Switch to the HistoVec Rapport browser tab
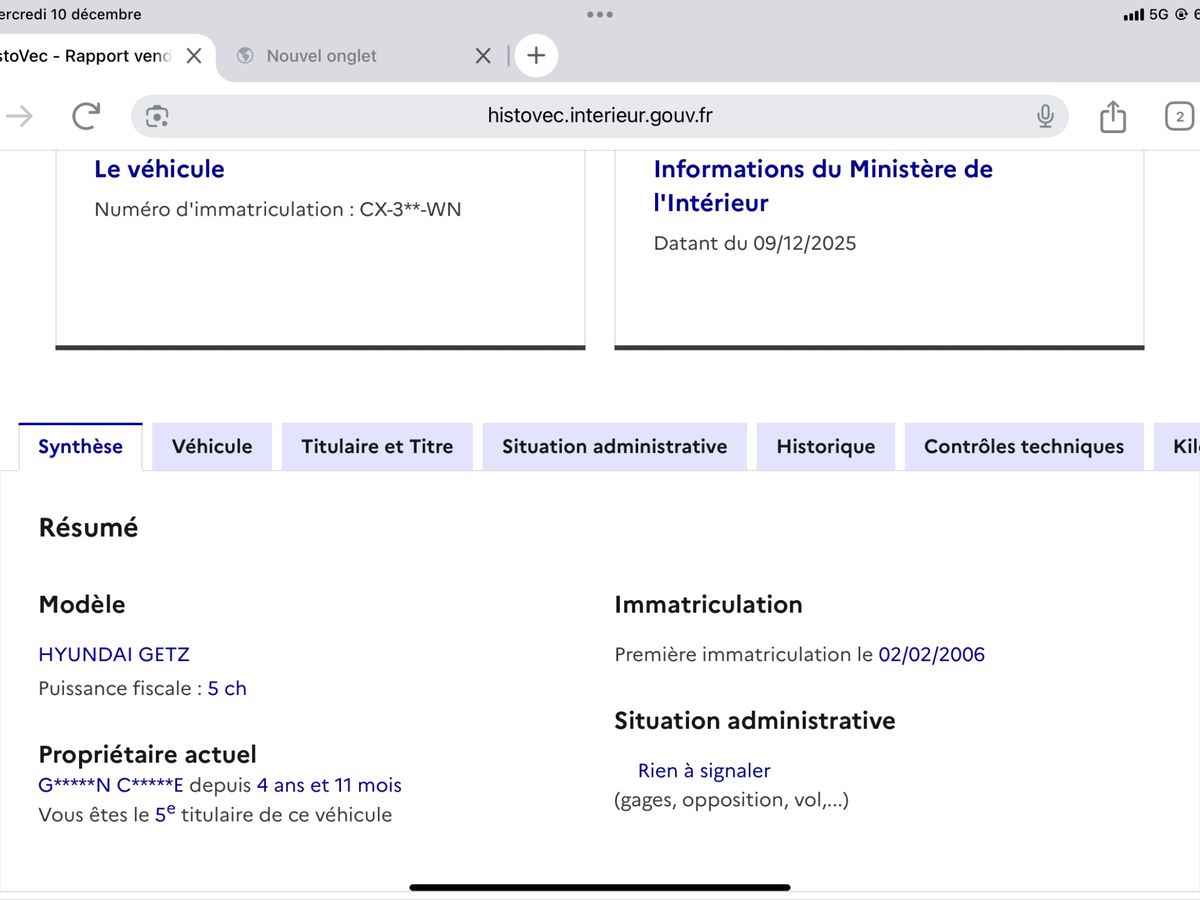 pos(86,56)
